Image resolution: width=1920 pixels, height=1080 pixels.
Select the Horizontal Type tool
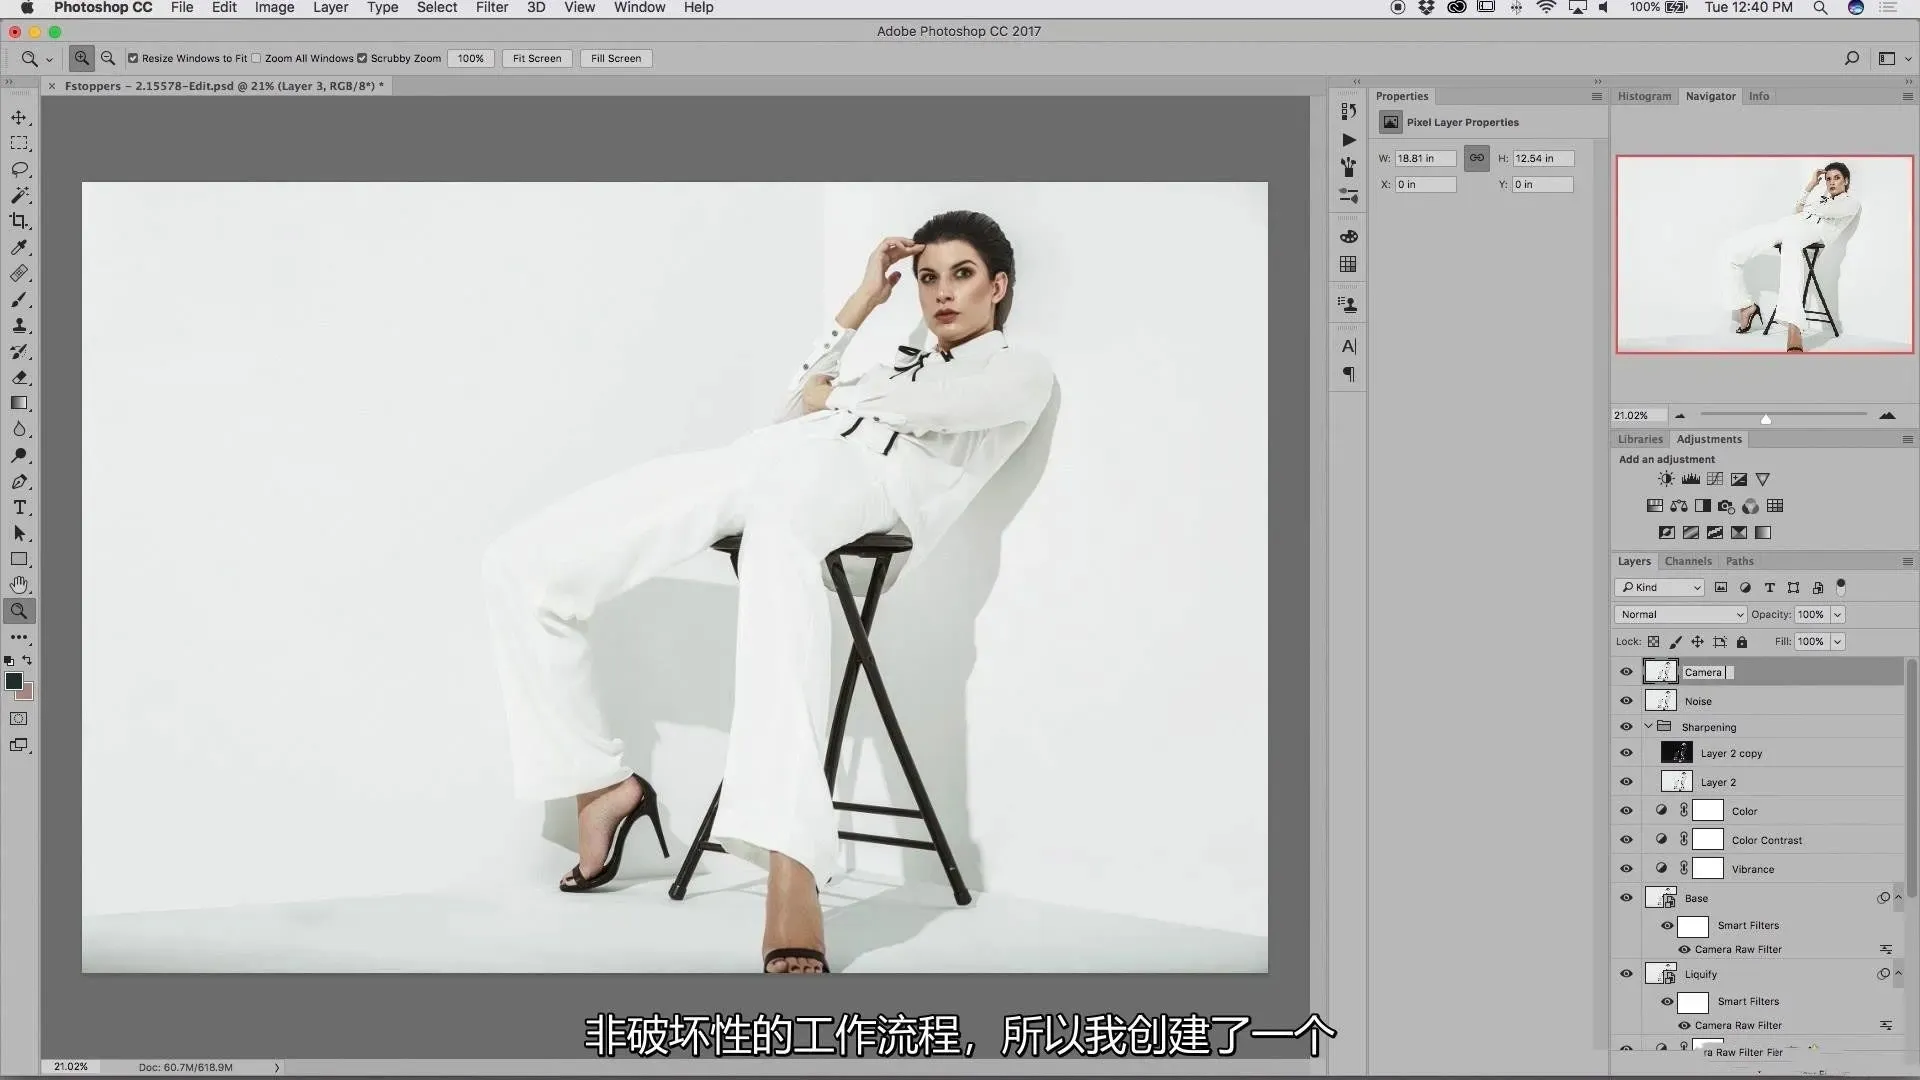click(19, 508)
